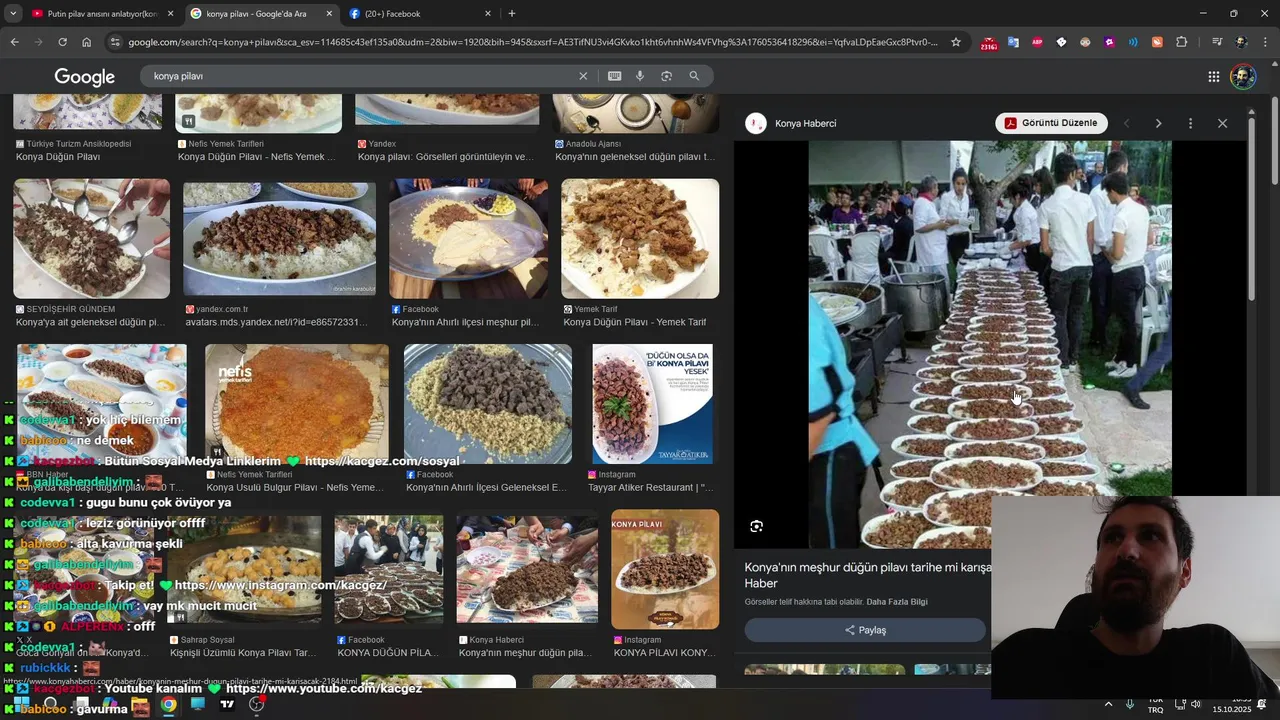Image resolution: width=1280 pixels, height=720 pixels.
Task: Click the Google logo
Action: [x=84, y=77]
